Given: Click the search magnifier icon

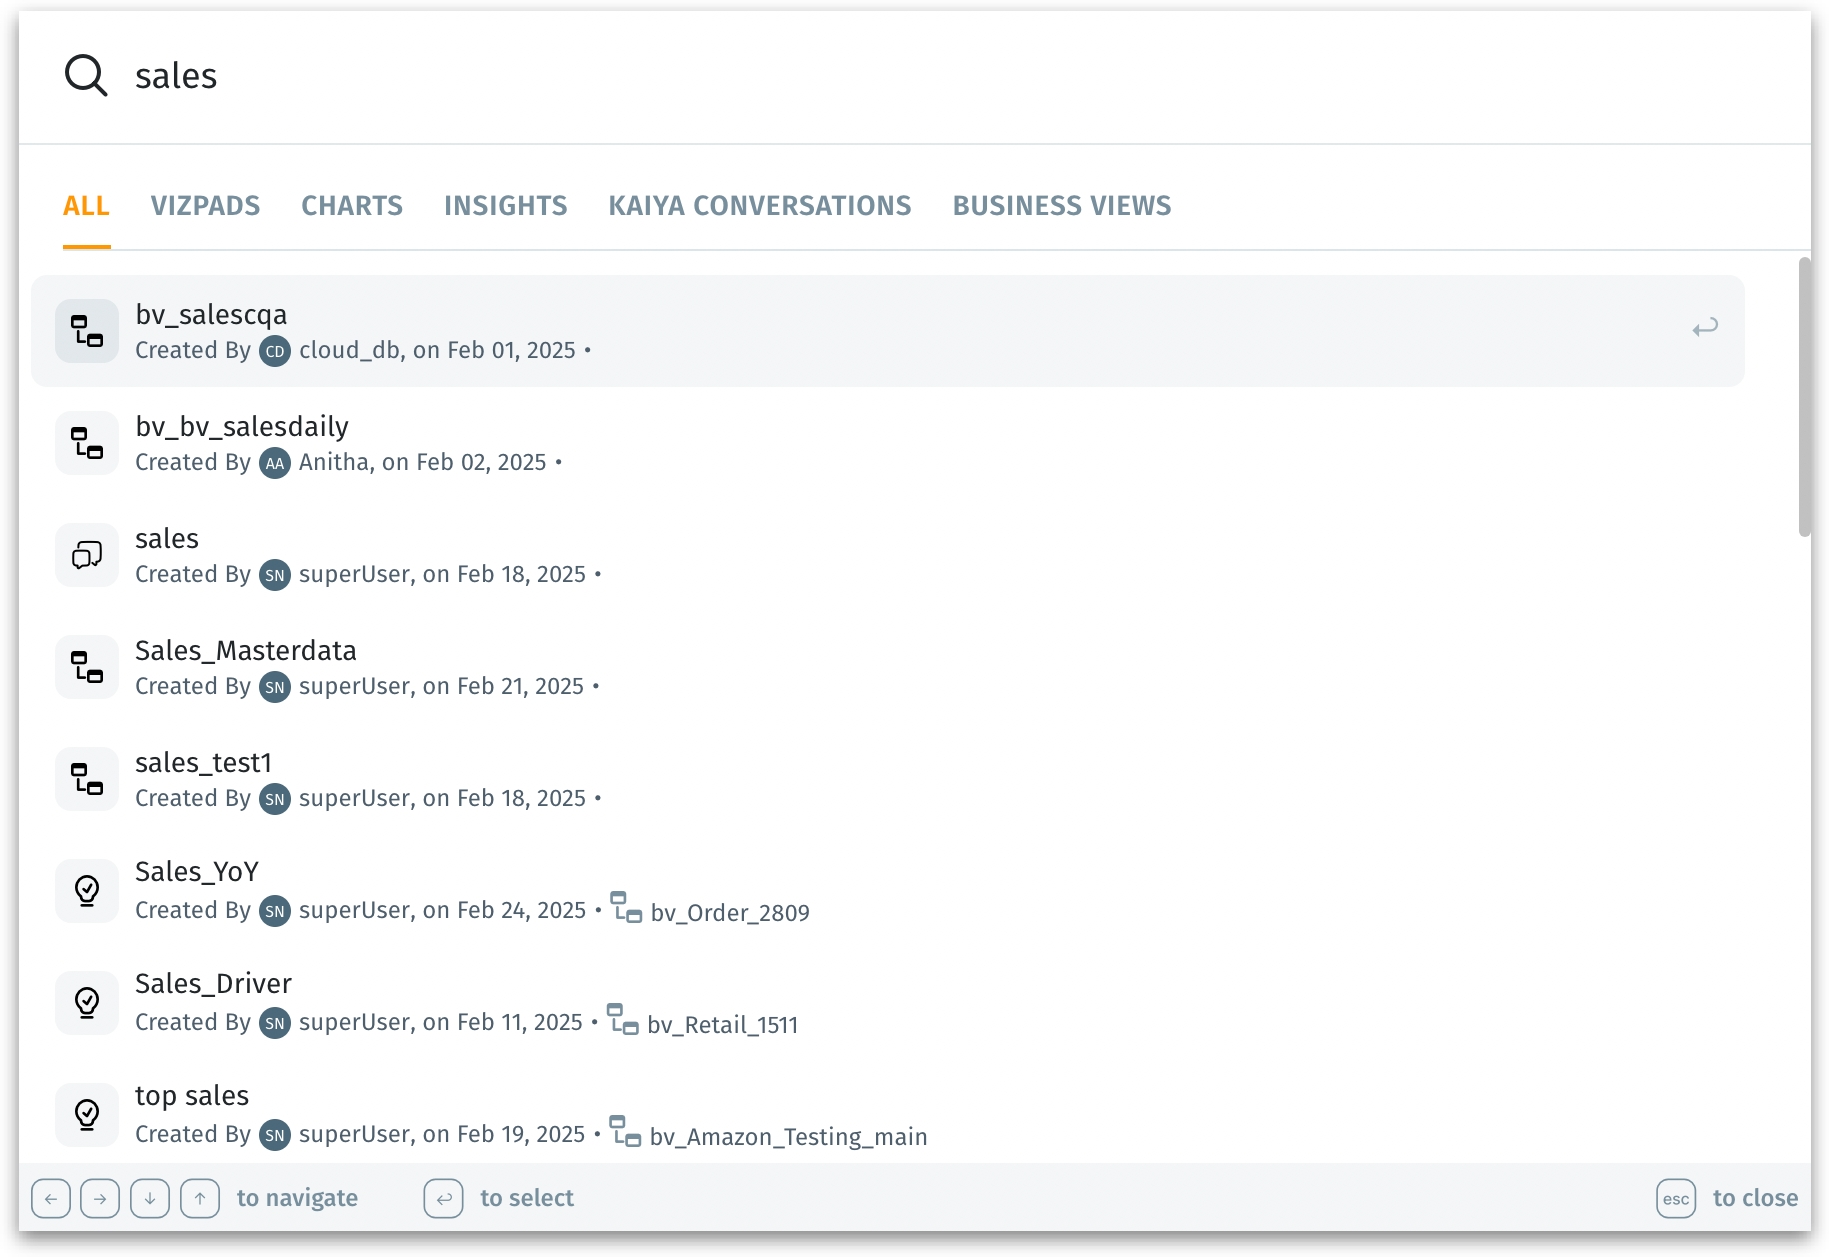Looking at the screenshot, I should coord(86,76).
